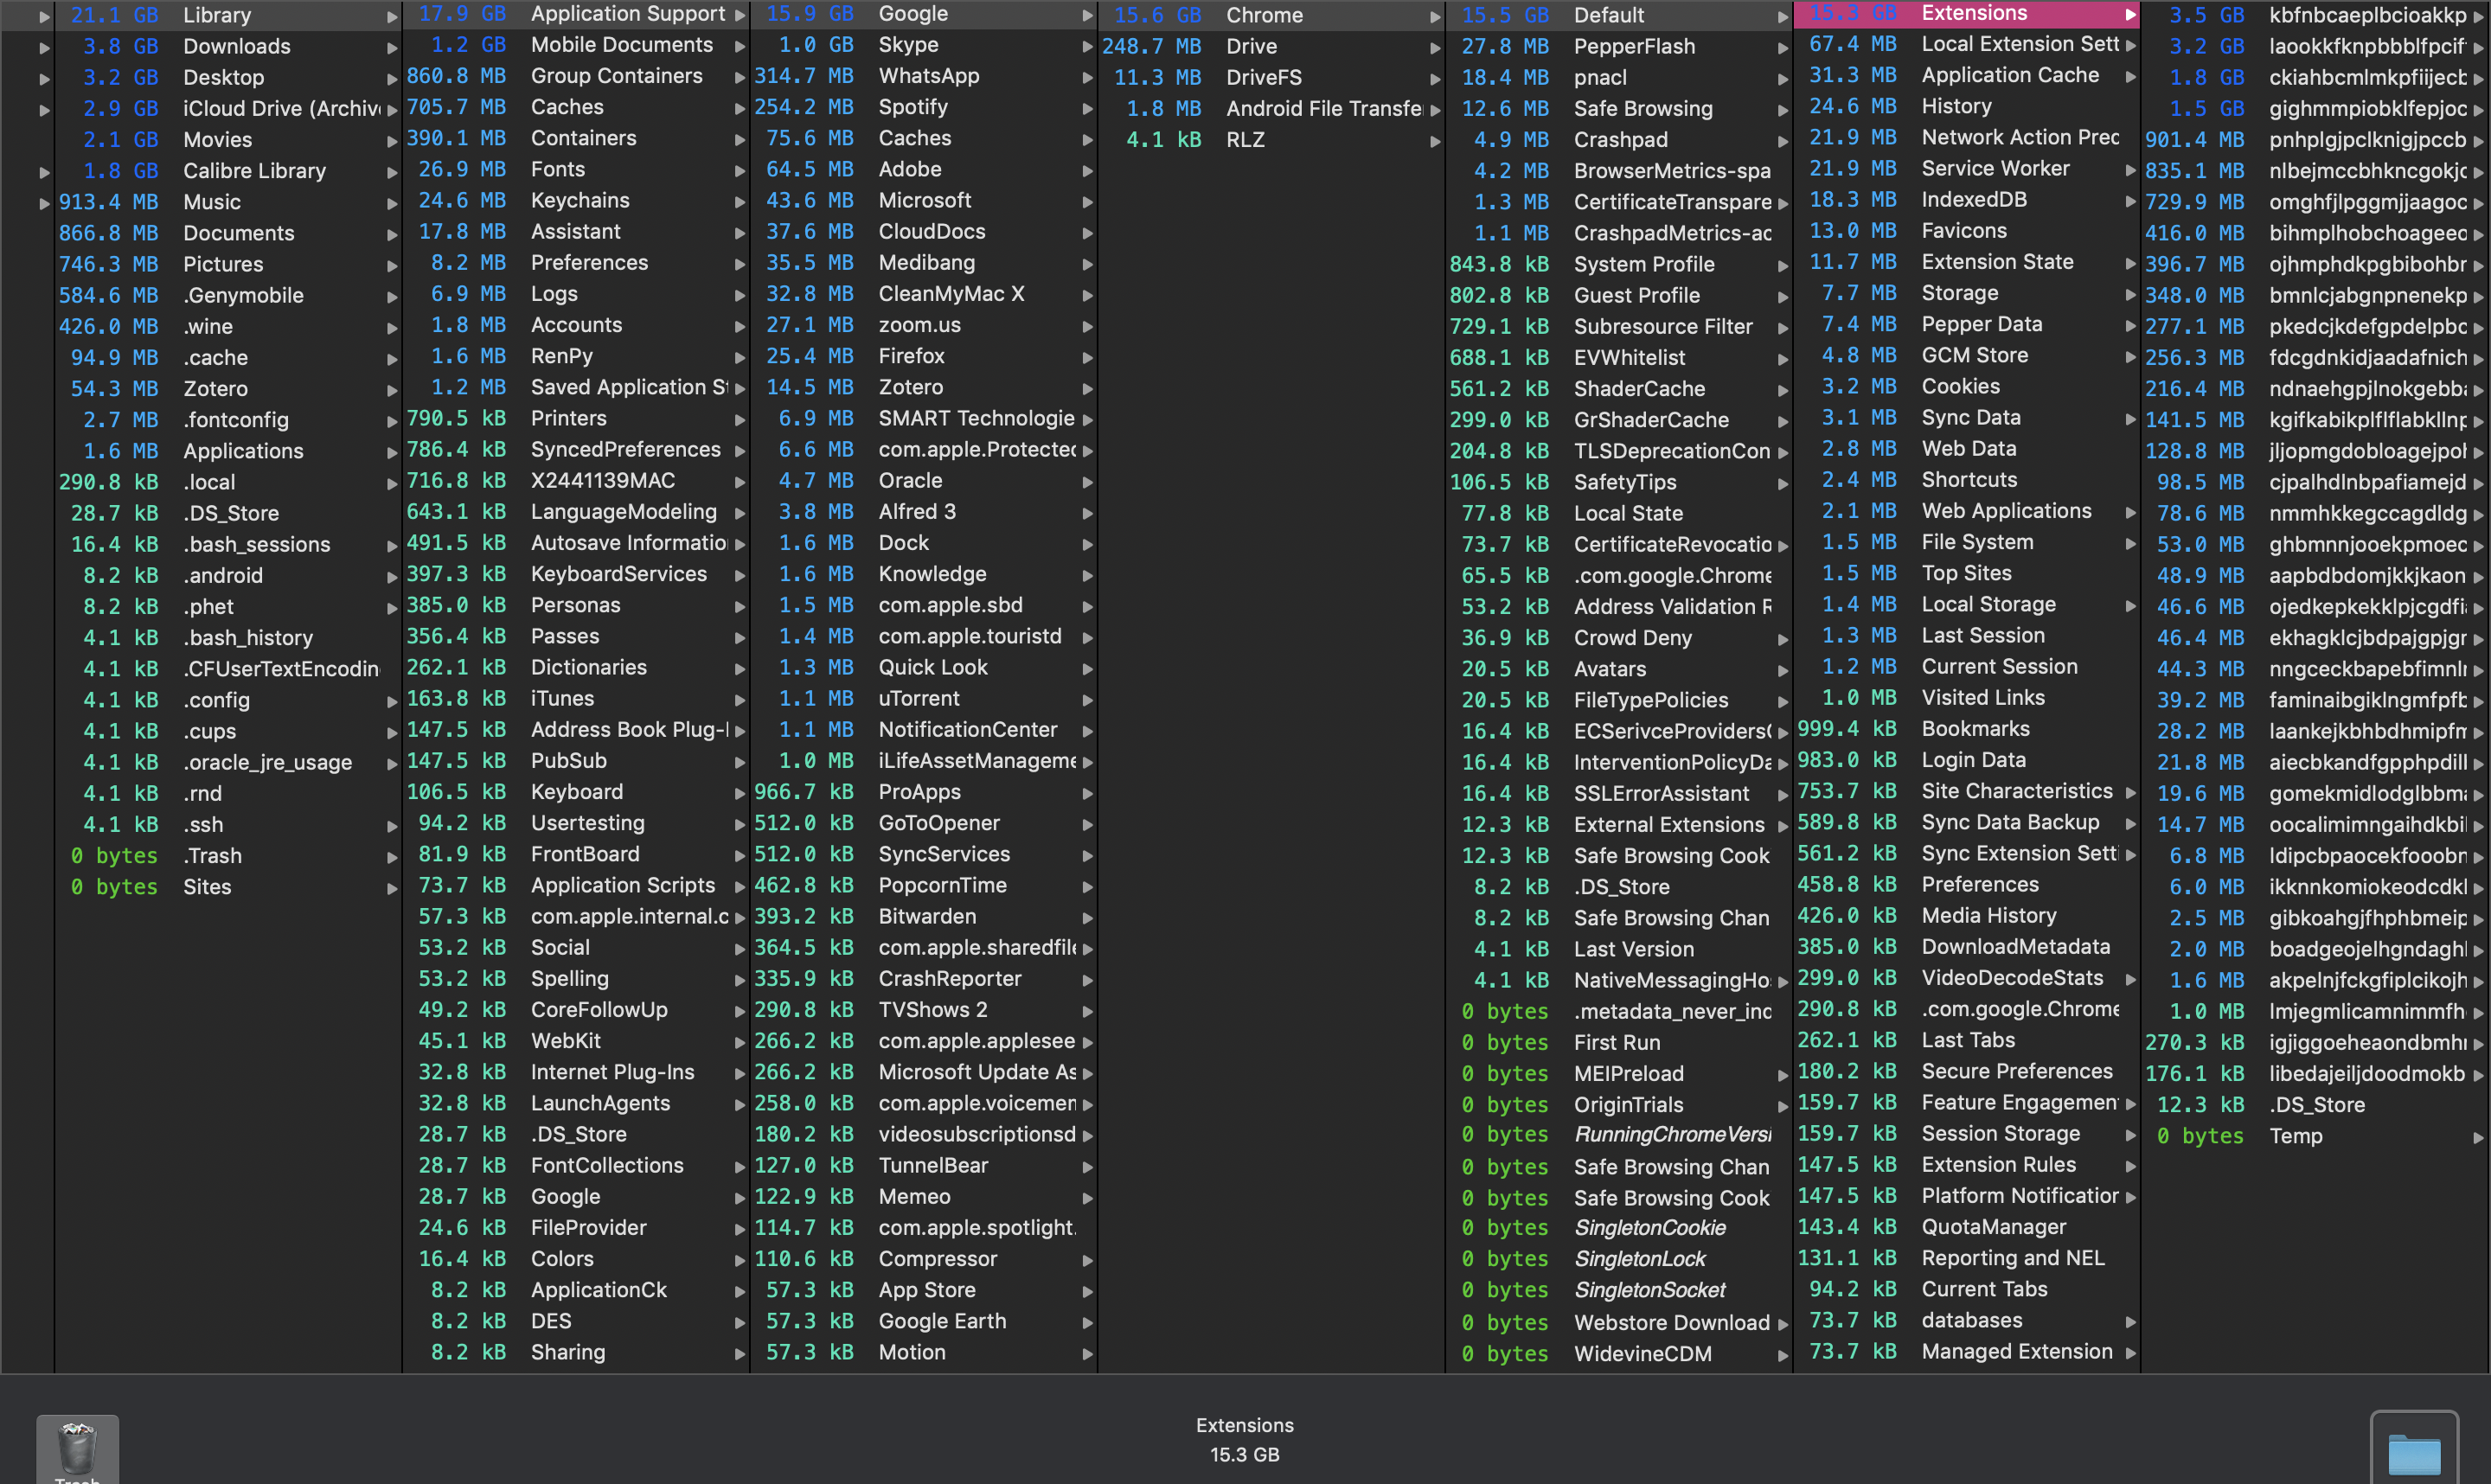
Task: Click the SingletonLock file entry
Action: pyautogui.click(x=1639, y=1258)
